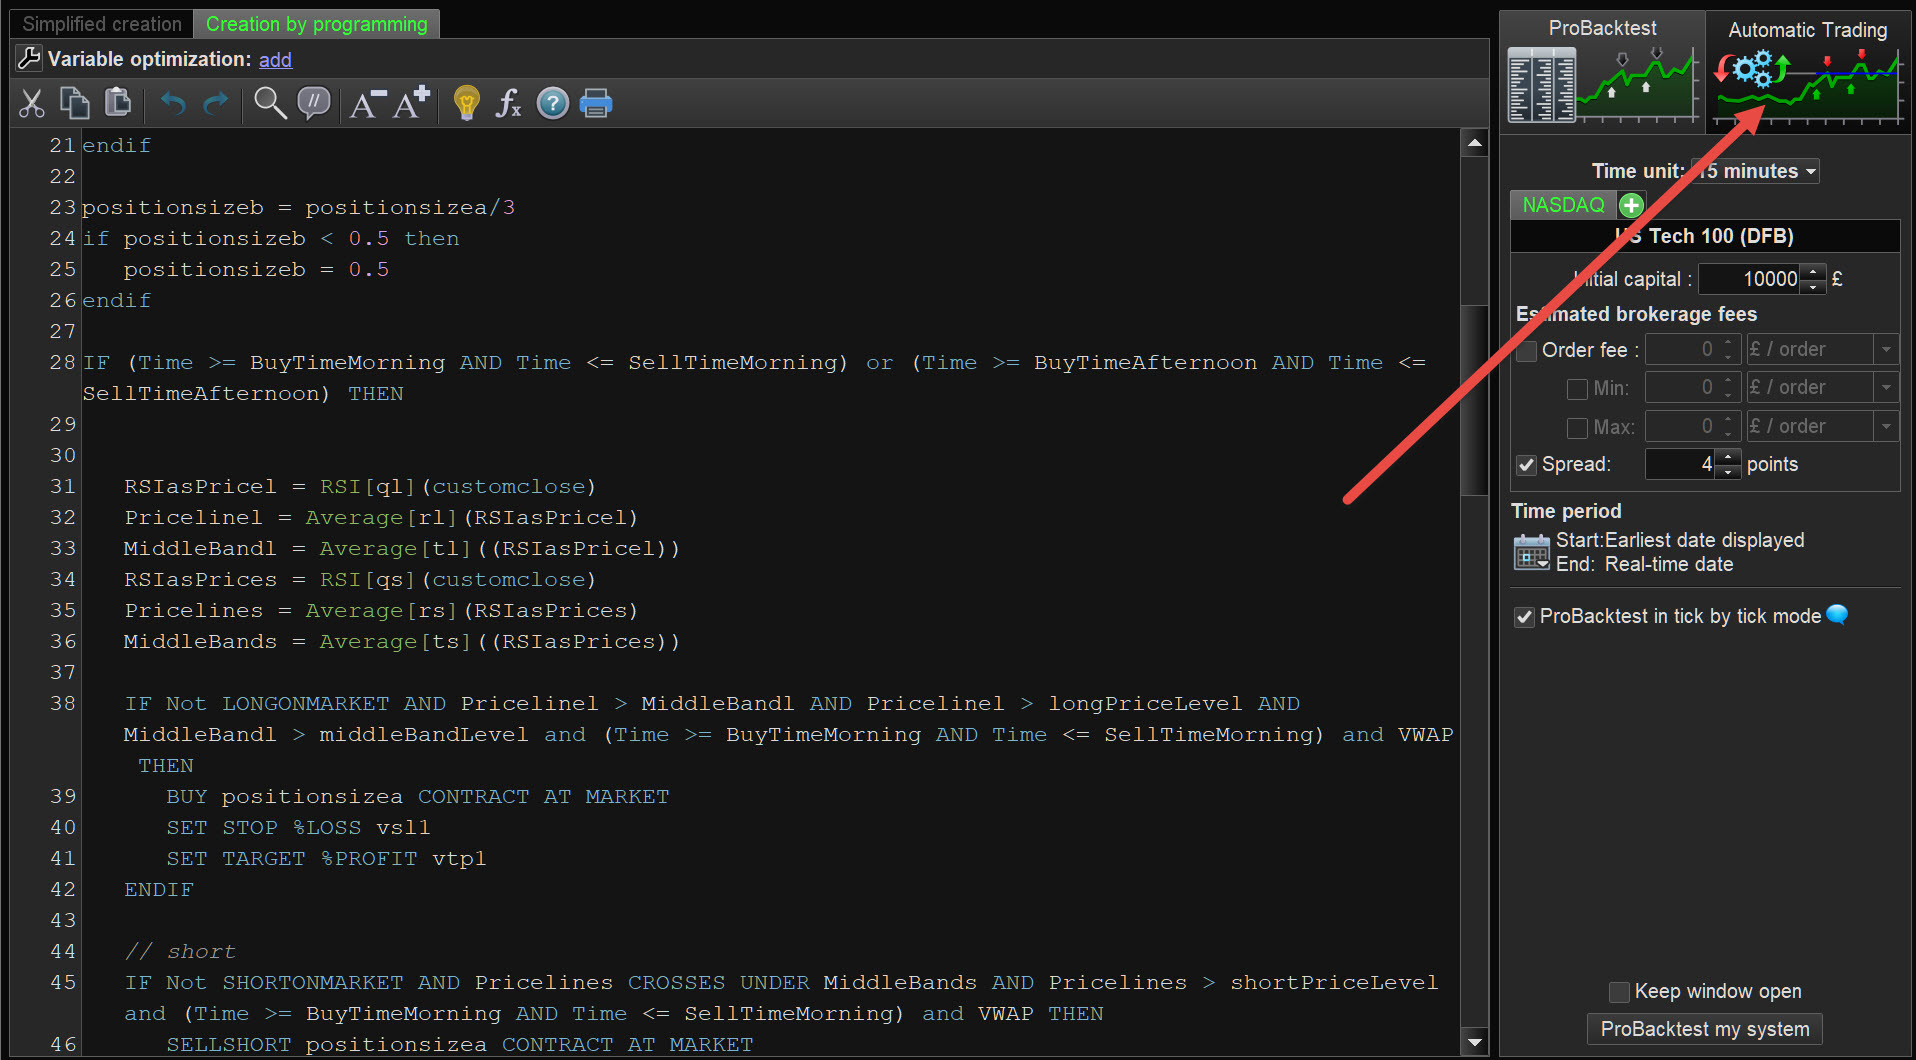Toggle the Max fee checkbox
Viewport: 1916px width, 1060px height.
(1577, 428)
